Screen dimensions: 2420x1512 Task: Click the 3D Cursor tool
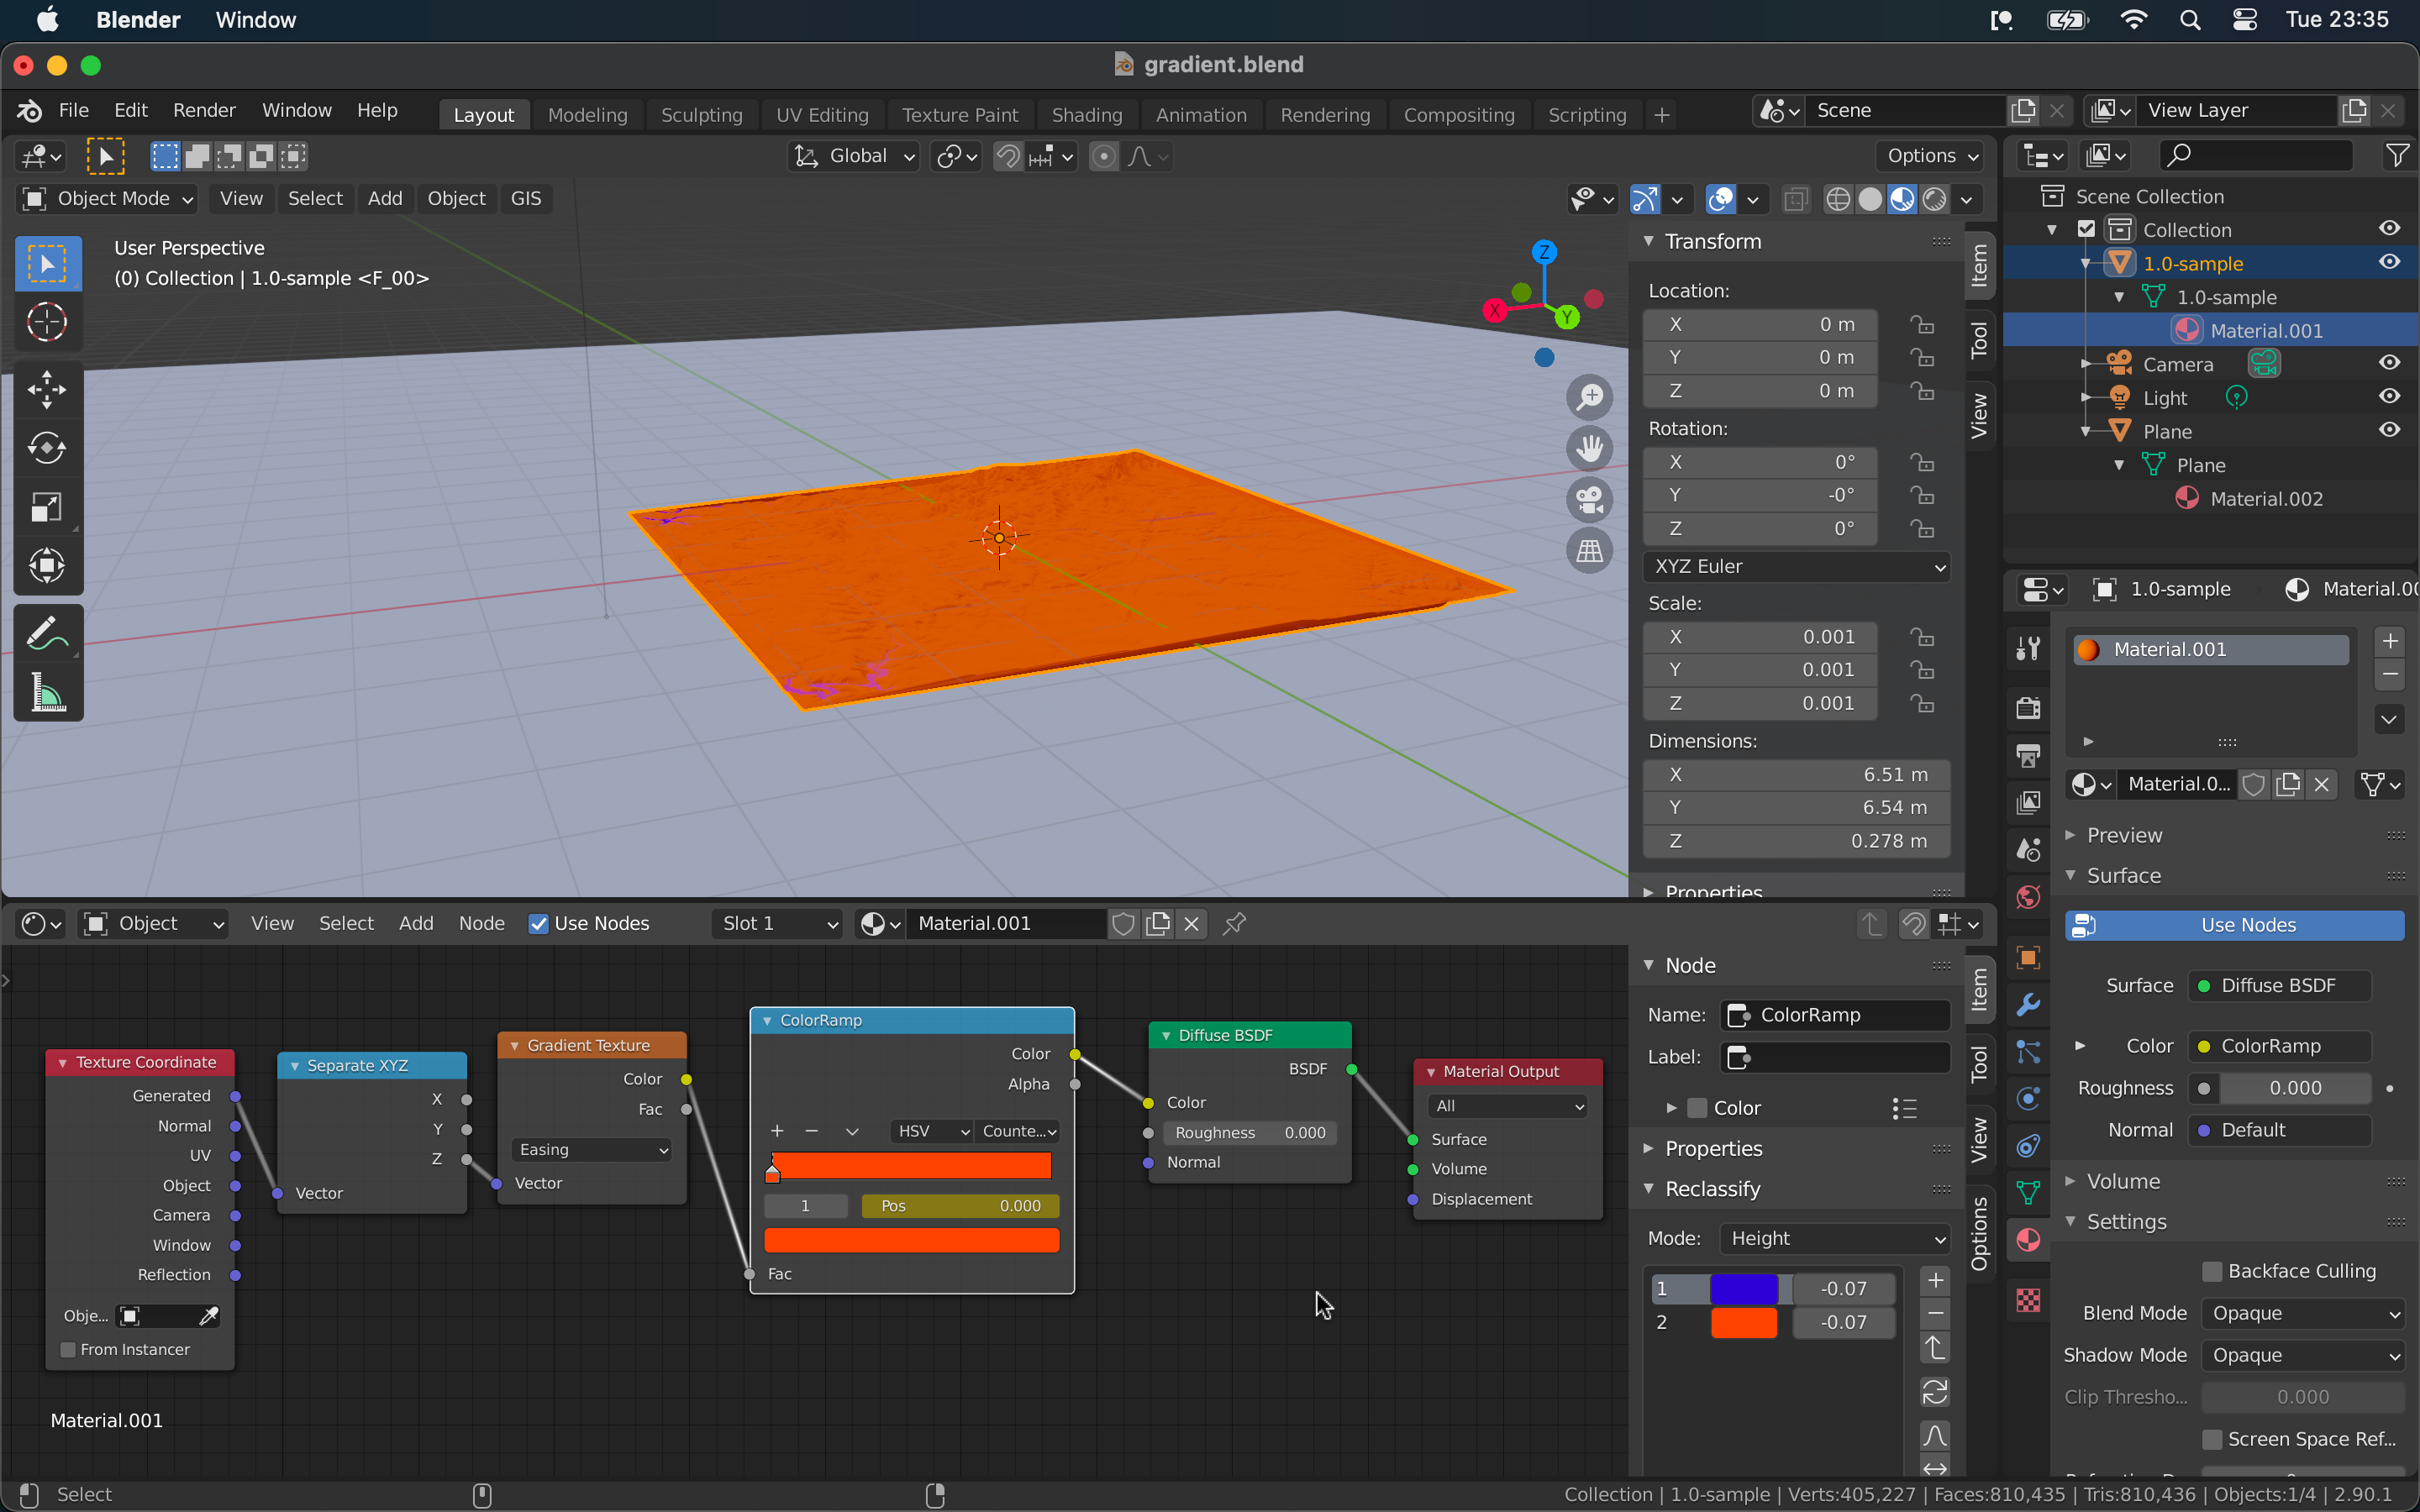pyautogui.click(x=47, y=322)
